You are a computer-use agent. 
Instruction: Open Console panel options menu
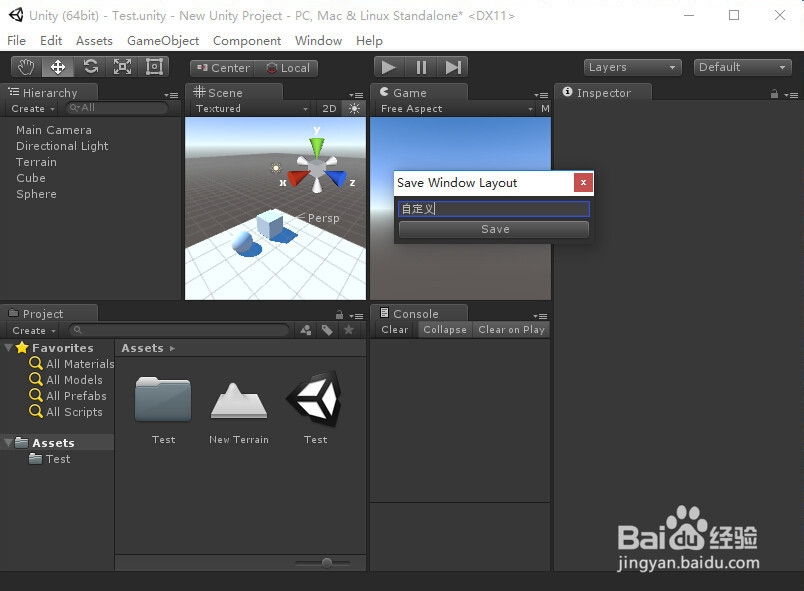tap(540, 316)
